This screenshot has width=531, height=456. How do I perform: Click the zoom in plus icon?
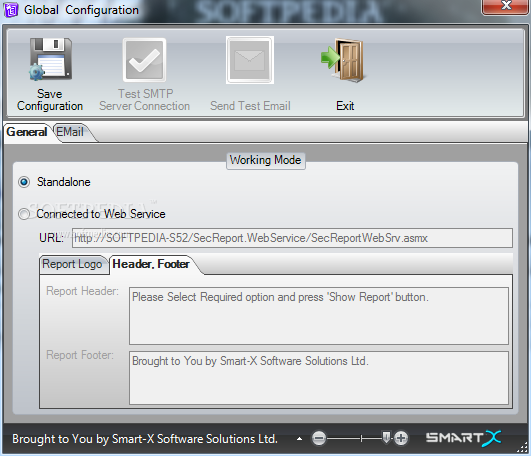click(401, 438)
